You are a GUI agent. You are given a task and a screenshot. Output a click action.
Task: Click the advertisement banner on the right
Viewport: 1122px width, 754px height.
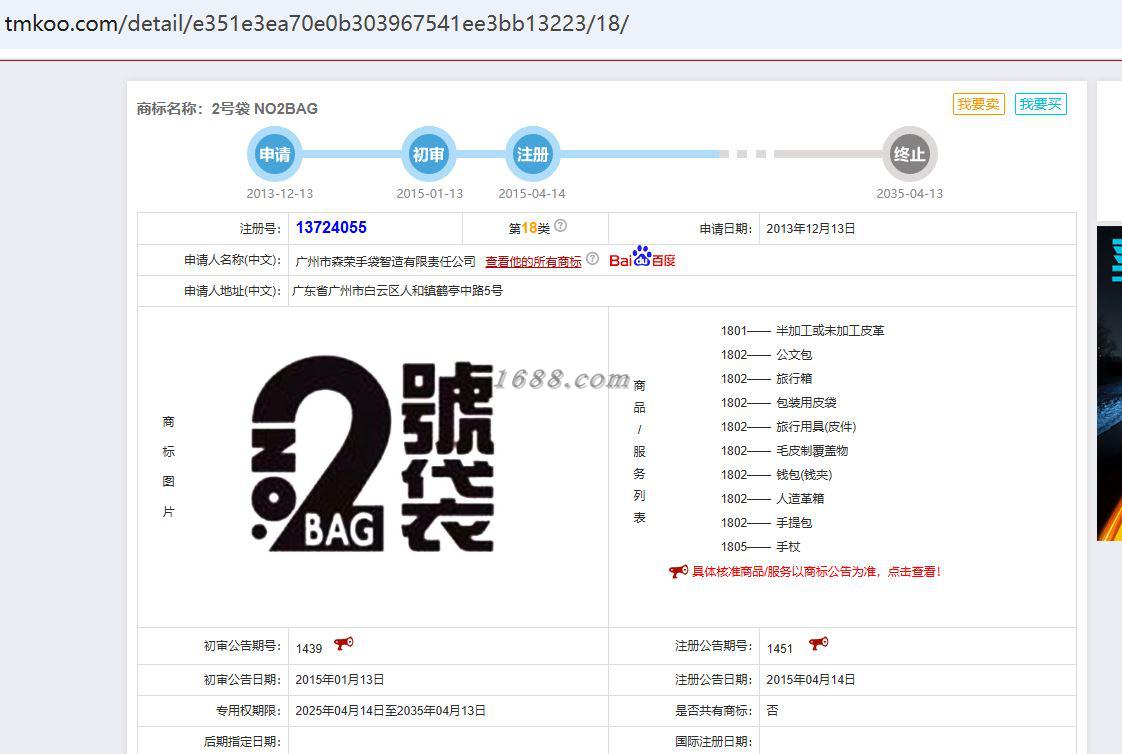coord(1109,383)
